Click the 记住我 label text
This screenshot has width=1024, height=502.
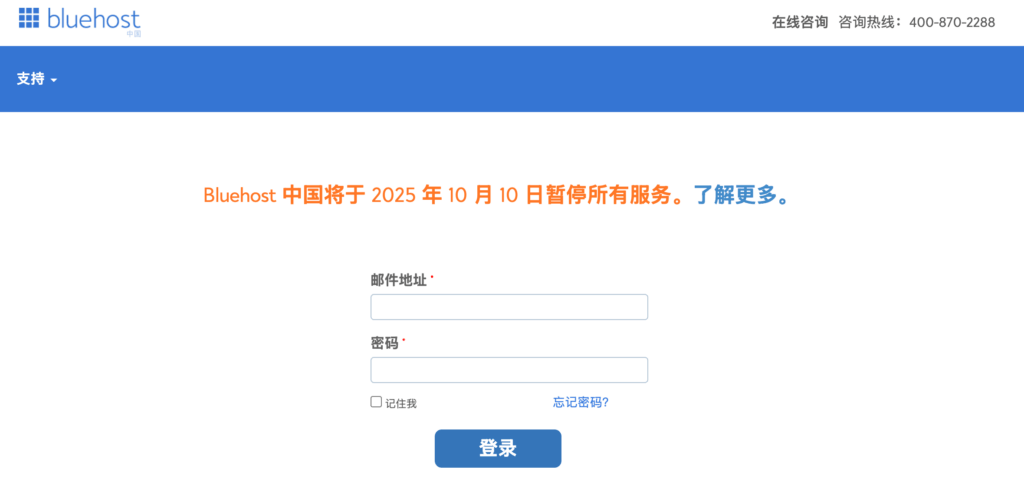tap(400, 403)
